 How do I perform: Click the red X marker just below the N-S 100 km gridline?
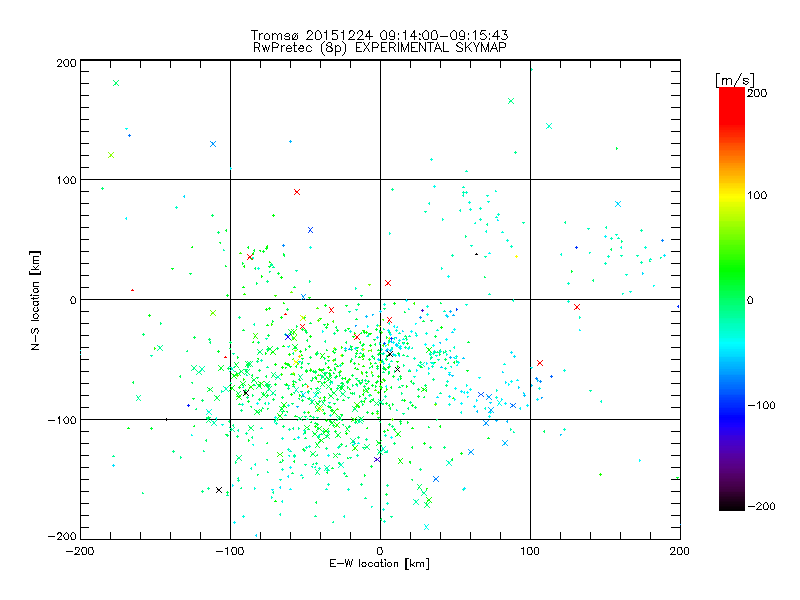tap(297, 192)
